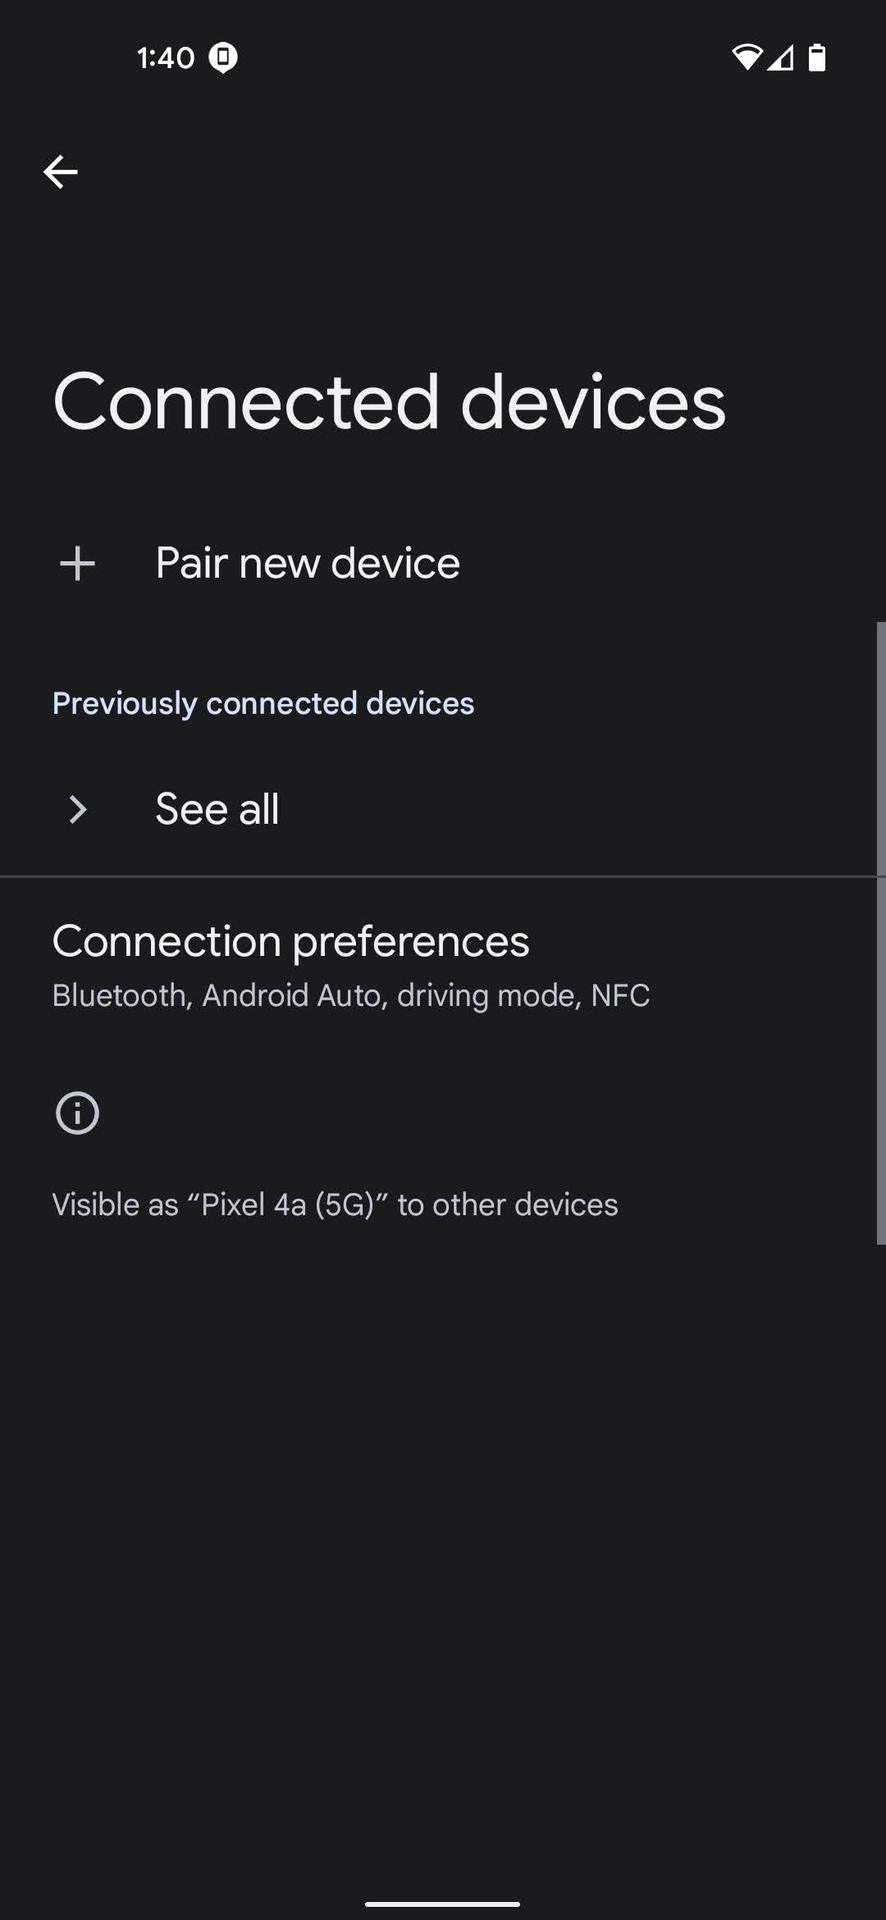Click the info circle icon

77,1113
